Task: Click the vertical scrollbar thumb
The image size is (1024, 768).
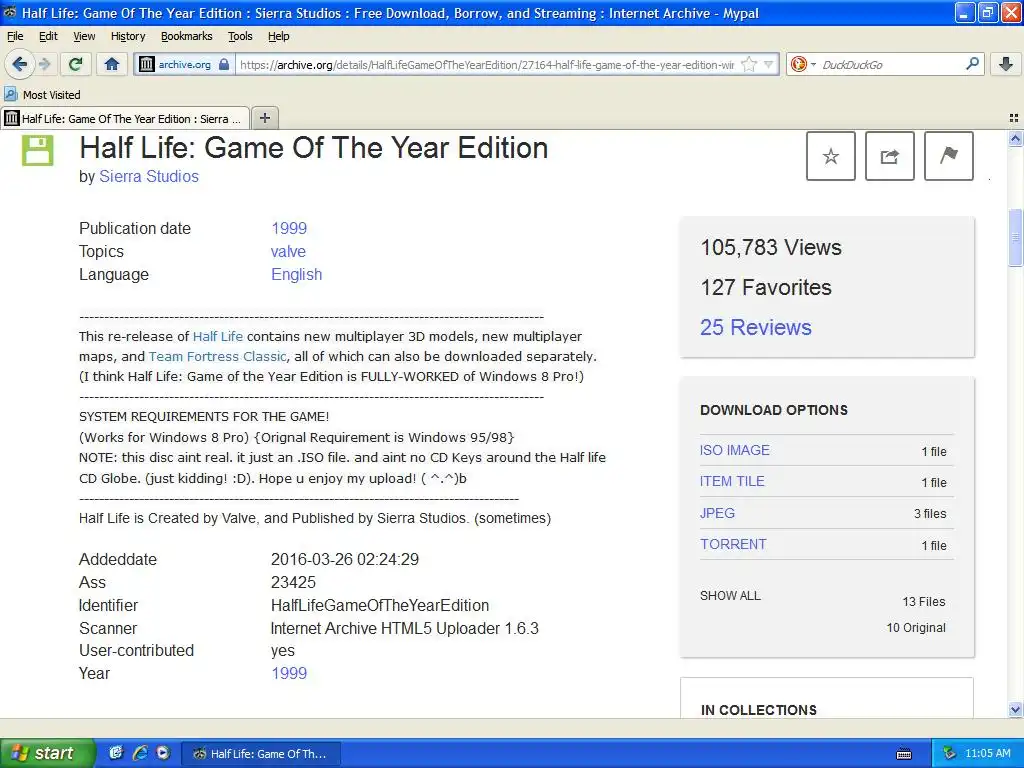Action: pos(1015,237)
